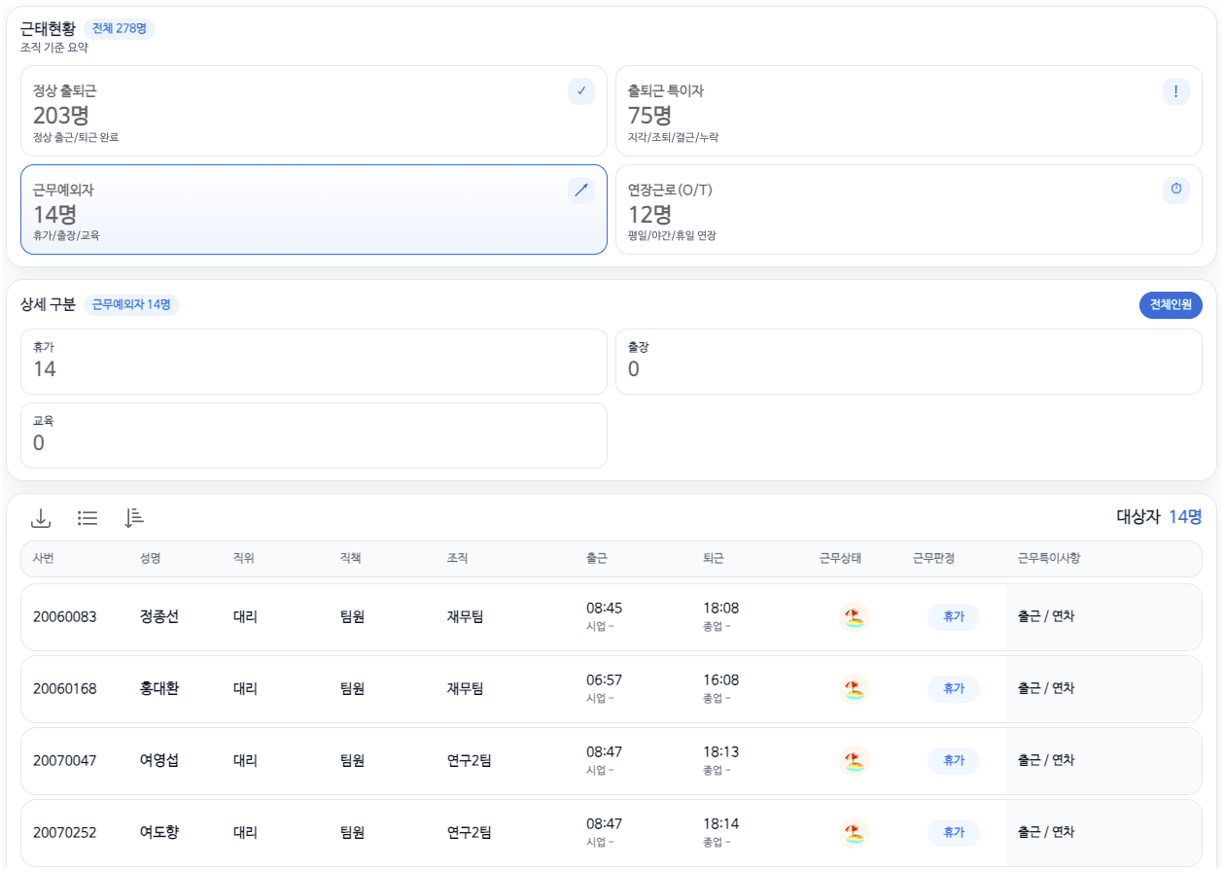Click the 전체 278명 badge
The width and height of the screenshot is (1224, 872).
click(x=119, y=28)
